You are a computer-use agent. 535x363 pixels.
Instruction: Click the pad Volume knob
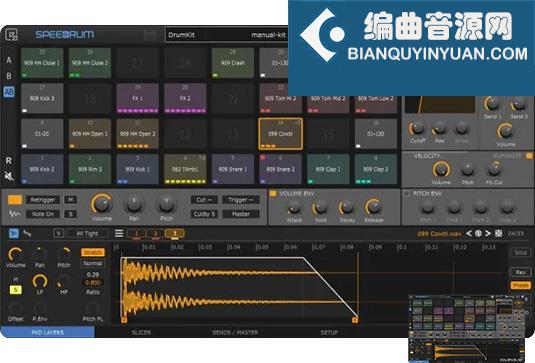[x=102, y=204]
